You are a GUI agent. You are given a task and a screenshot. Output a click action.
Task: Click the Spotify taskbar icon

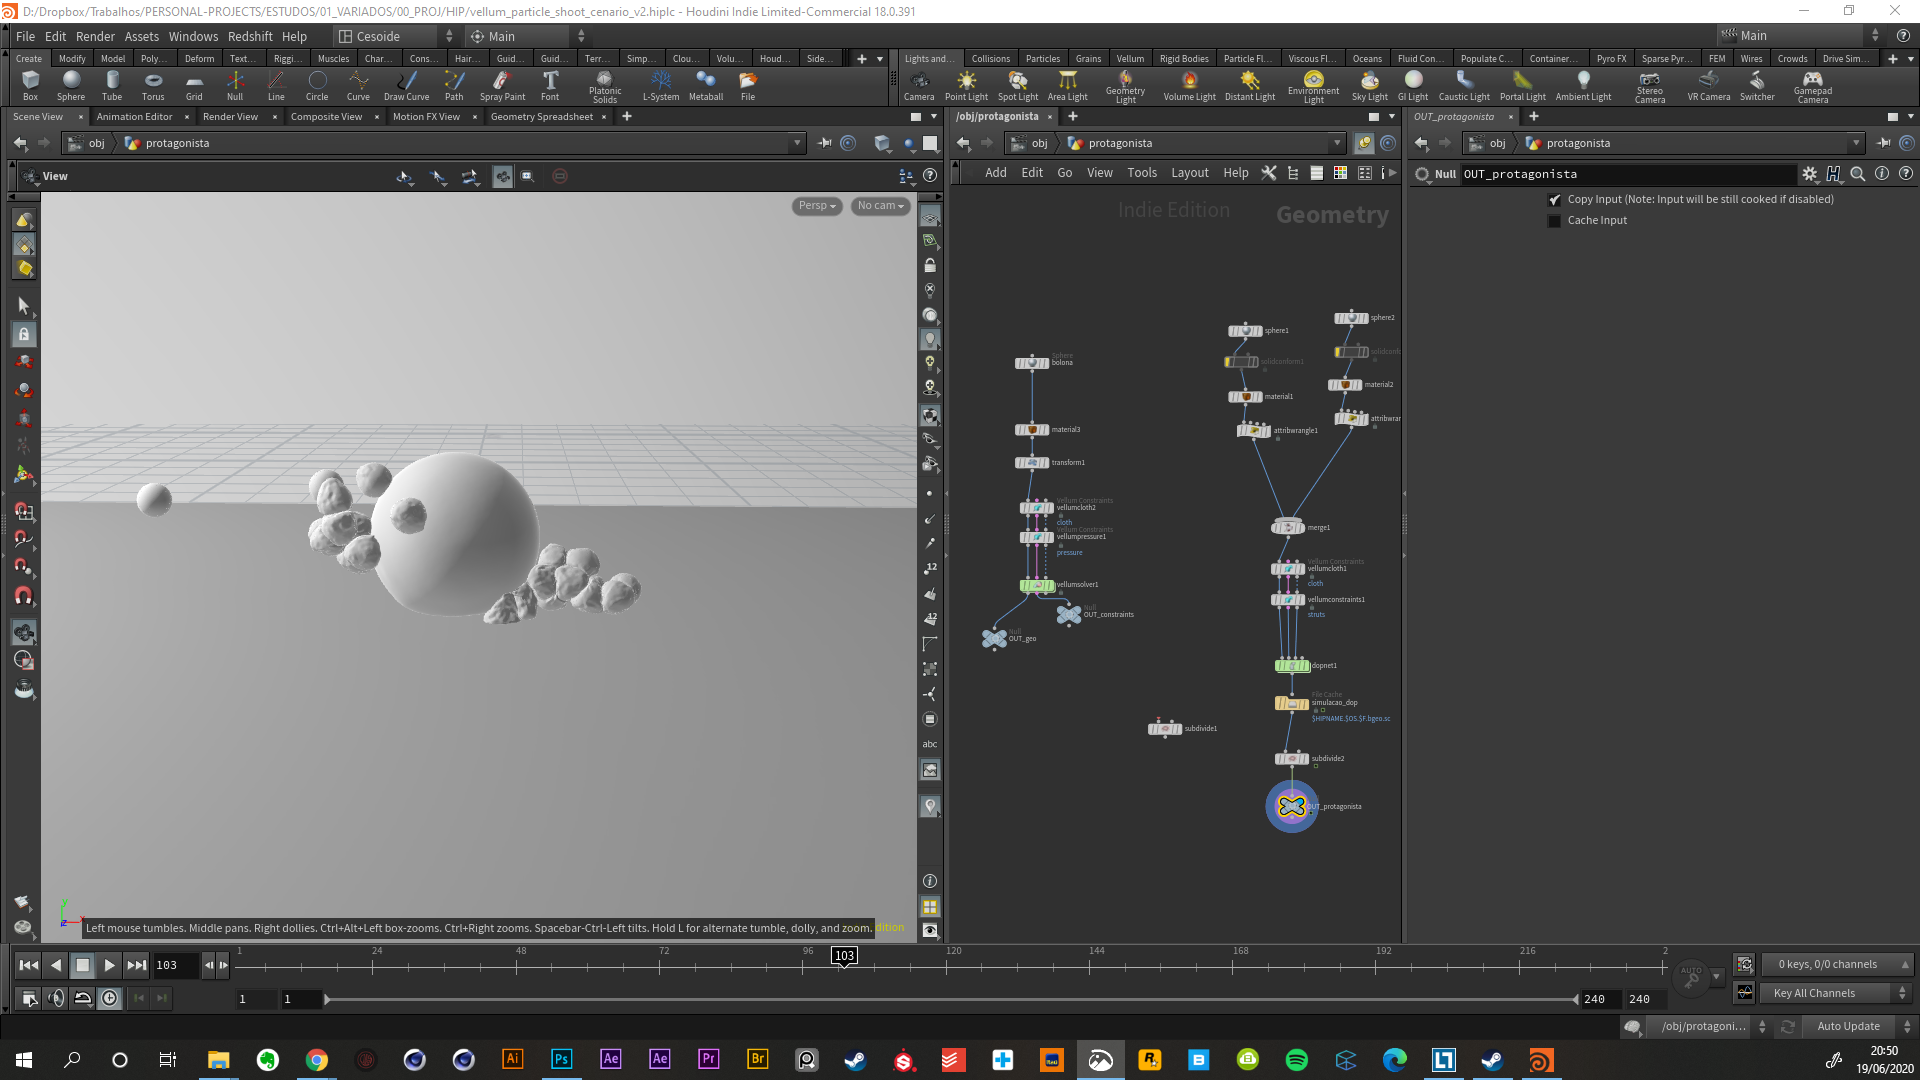(x=1296, y=1060)
